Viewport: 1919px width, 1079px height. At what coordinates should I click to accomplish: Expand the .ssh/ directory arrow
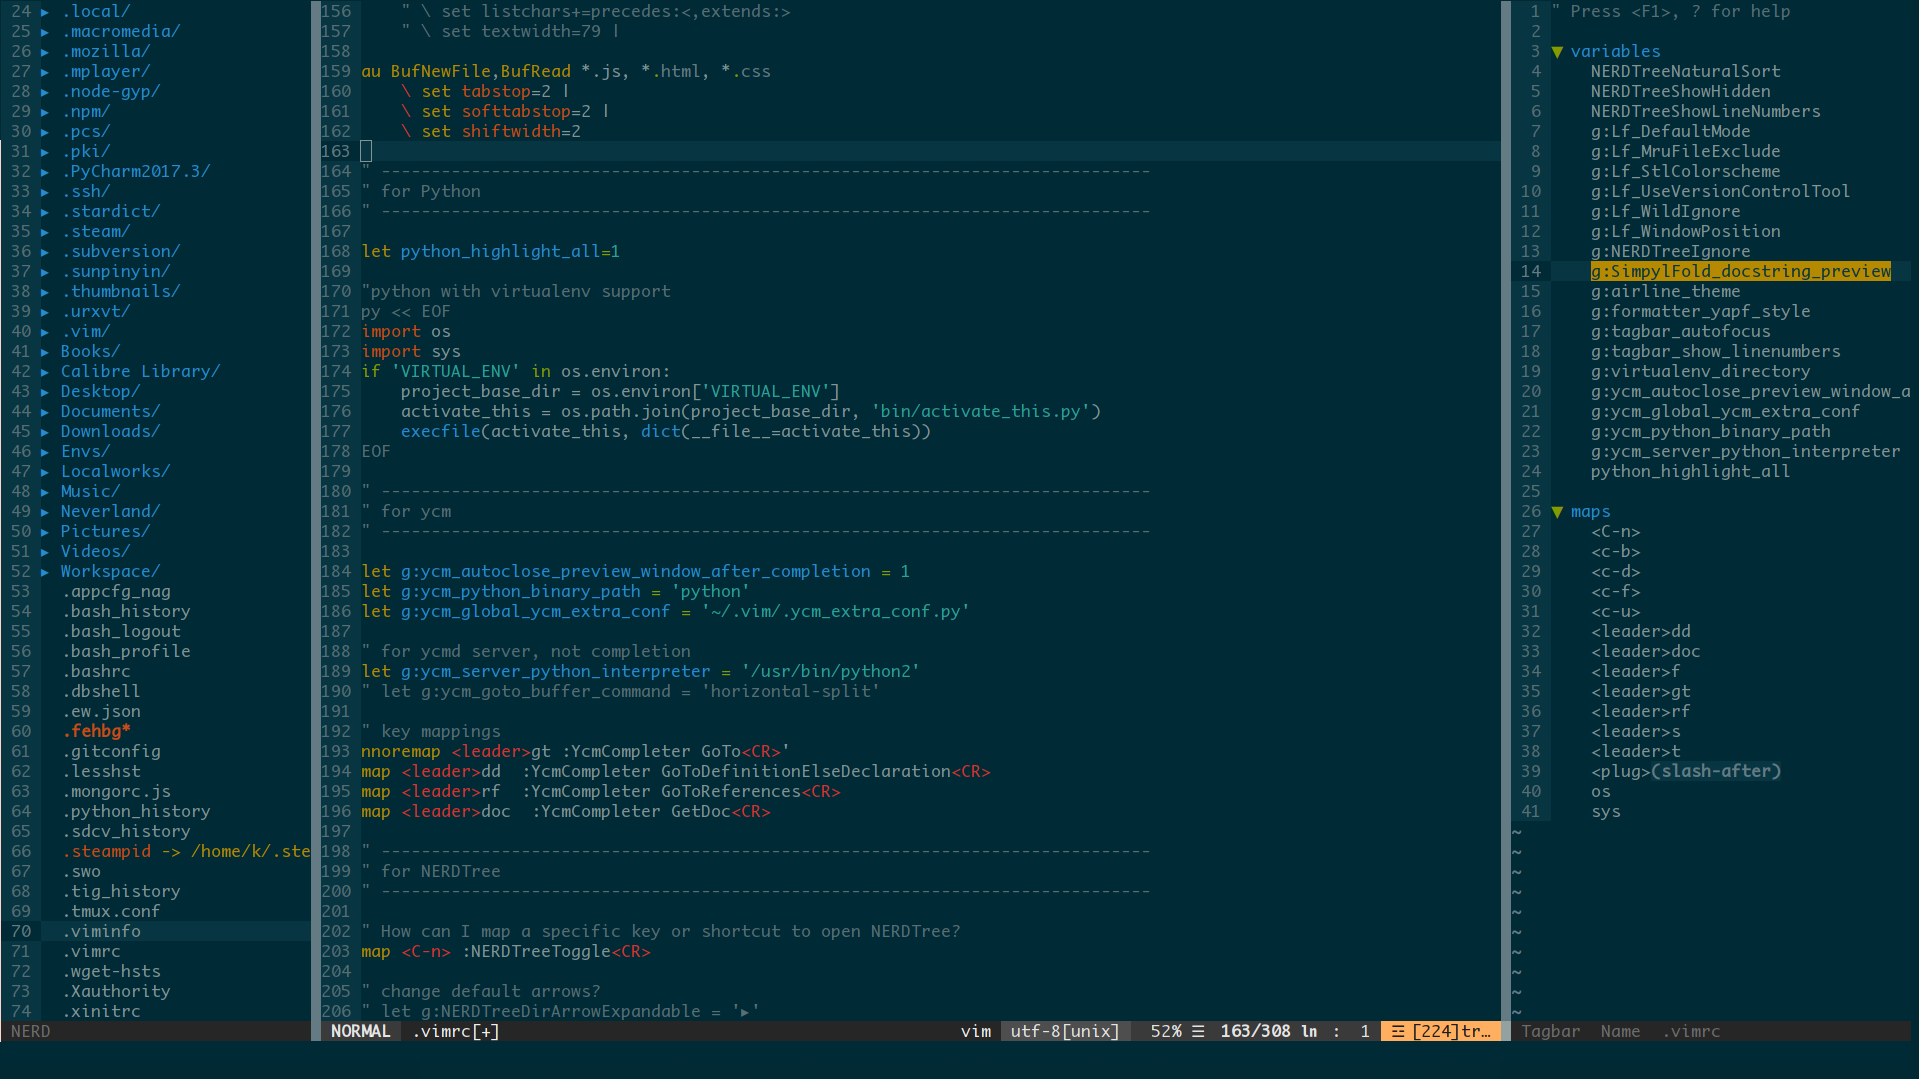coord(45,192)
